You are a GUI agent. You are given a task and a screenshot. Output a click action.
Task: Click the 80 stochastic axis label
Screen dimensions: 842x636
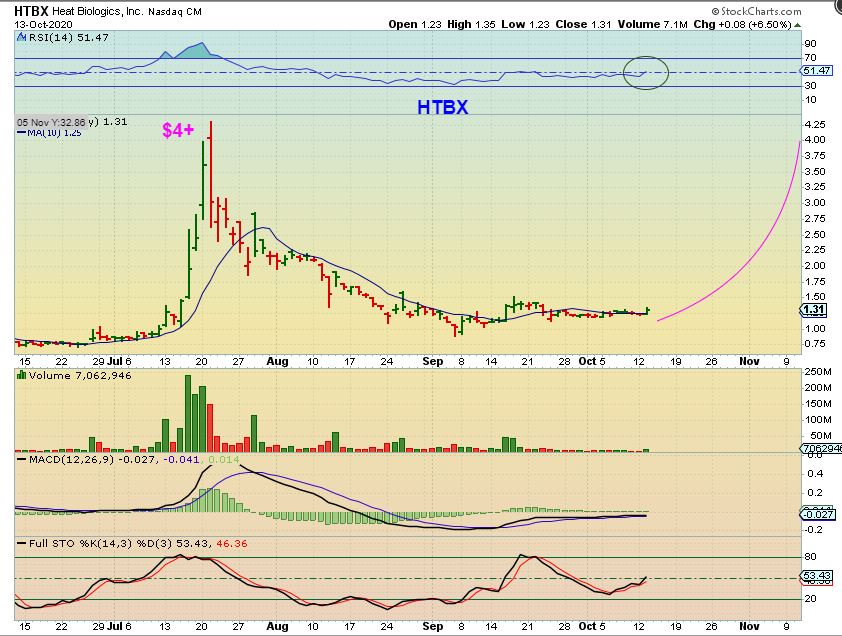click(x=810, y=556)
